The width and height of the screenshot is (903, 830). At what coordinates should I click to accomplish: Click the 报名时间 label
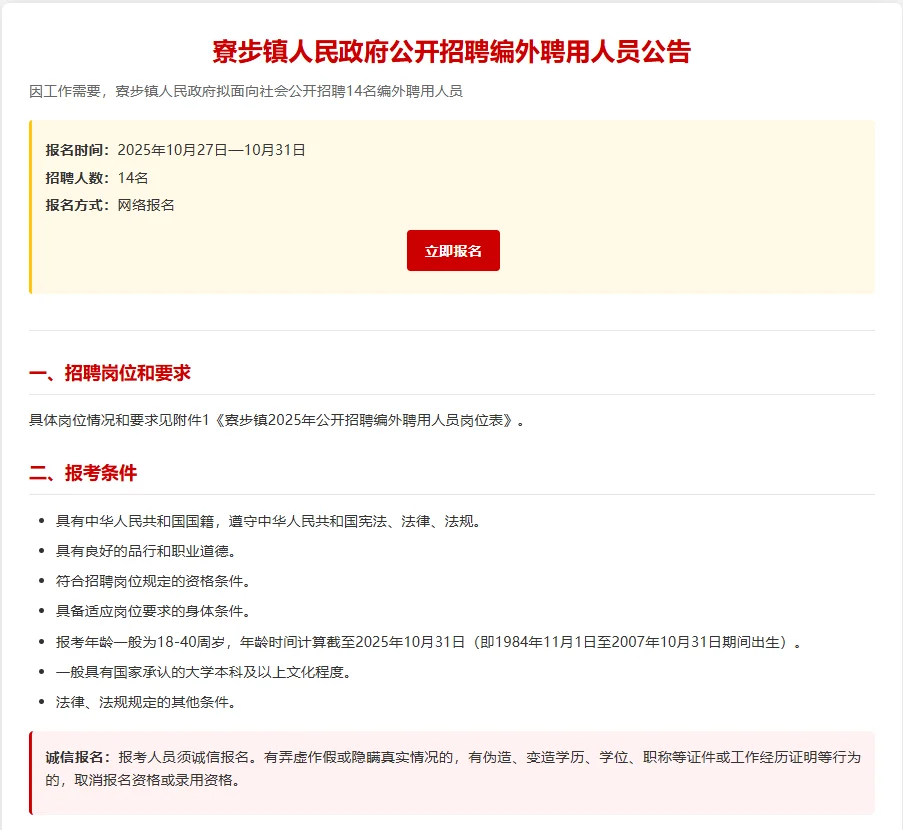77,150
